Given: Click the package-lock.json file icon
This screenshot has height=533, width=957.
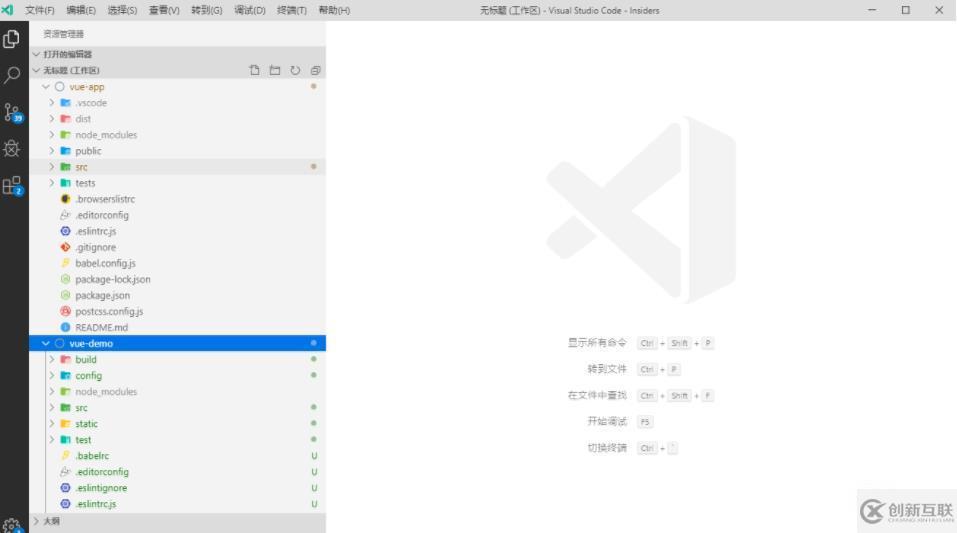Looking at the screenshot, I should [x=65, y=279].
